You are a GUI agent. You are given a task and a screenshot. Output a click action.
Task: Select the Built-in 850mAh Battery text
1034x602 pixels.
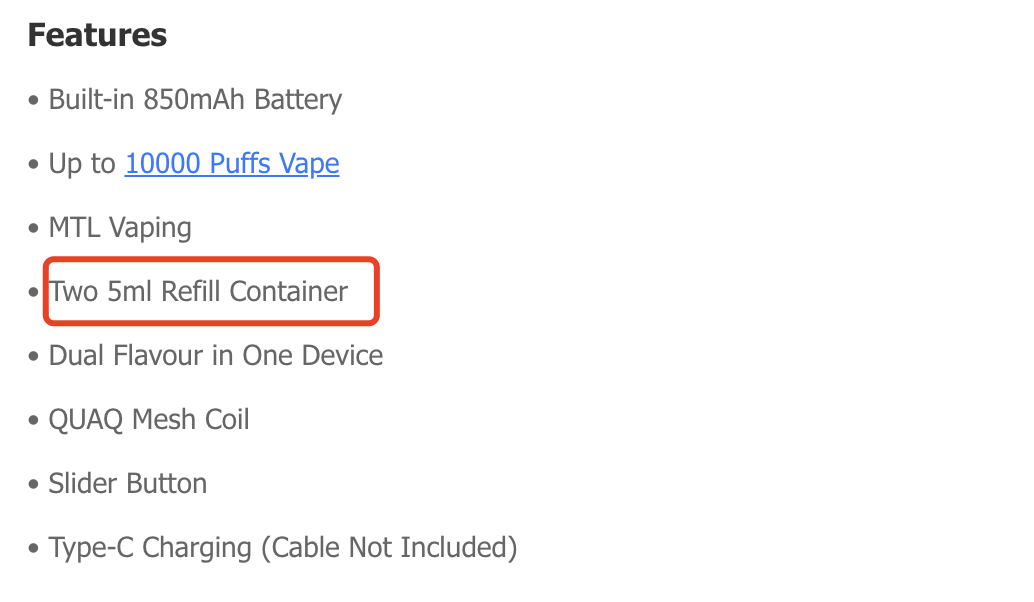coord(195,100)
